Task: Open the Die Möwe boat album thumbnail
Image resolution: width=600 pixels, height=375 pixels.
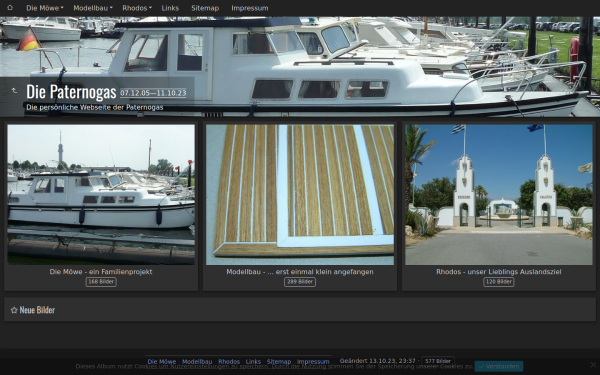Action: point(101,194)
